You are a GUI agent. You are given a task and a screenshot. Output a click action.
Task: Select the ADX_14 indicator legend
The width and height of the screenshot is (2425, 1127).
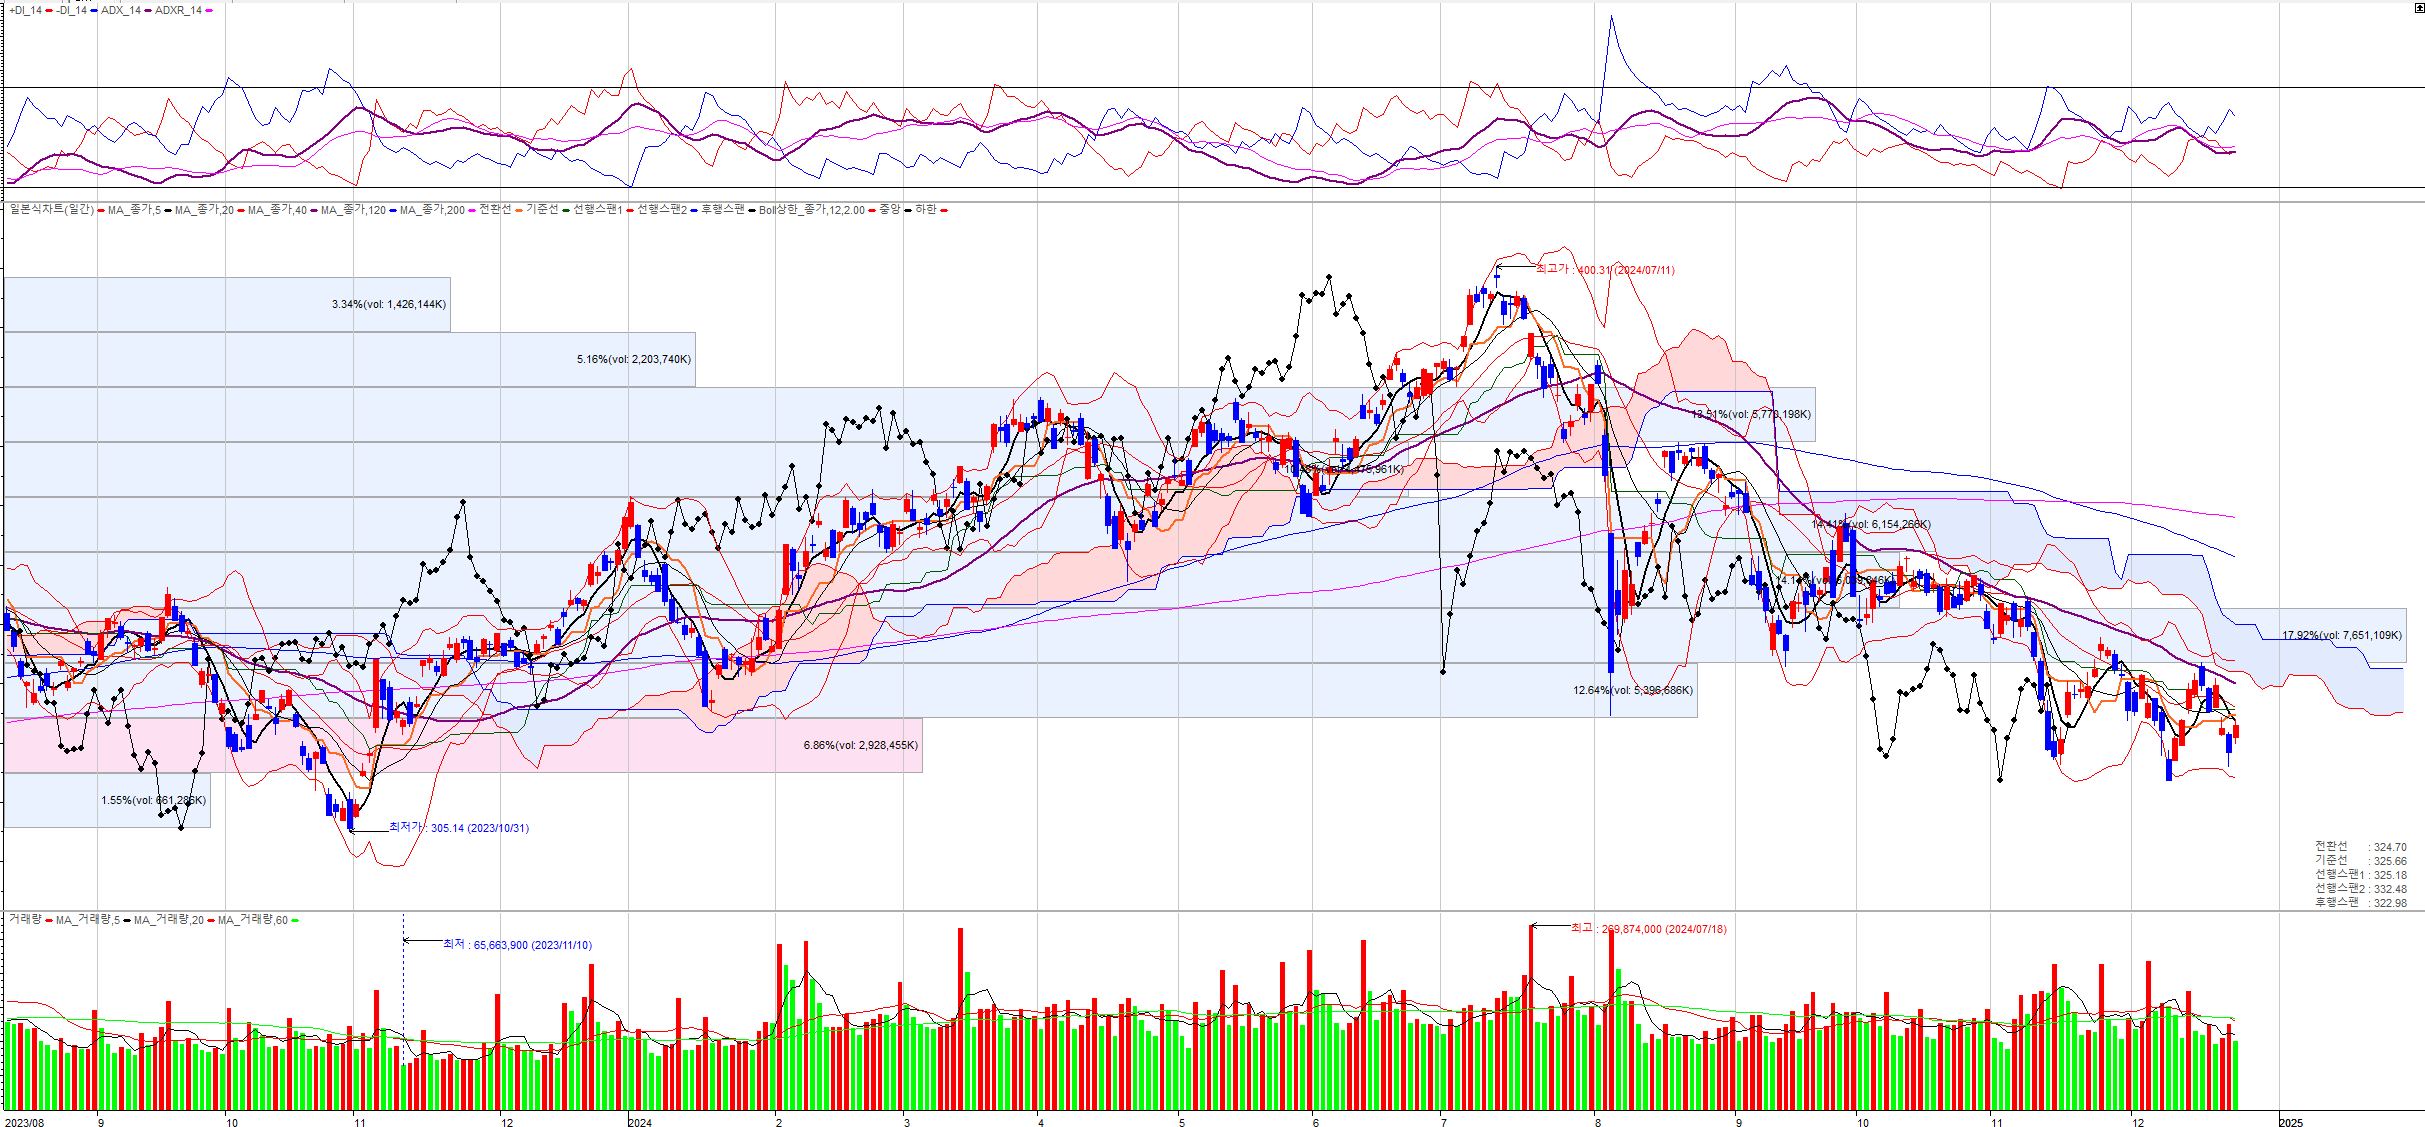pos(121,10)
